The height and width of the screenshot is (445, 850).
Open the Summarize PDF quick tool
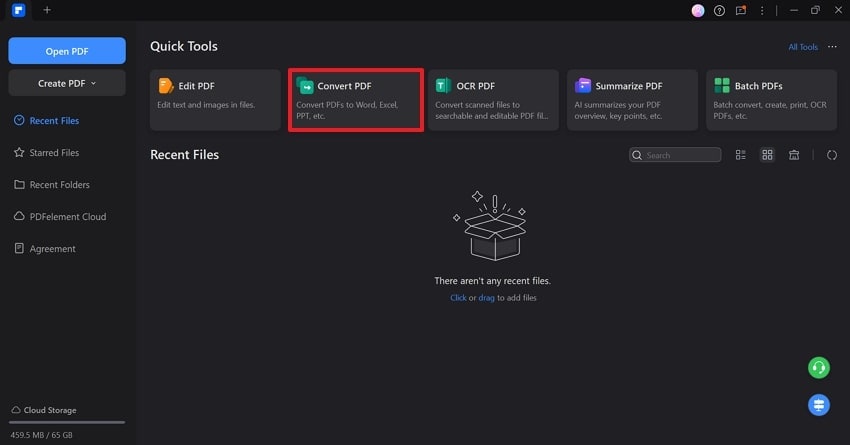point(633,100)
